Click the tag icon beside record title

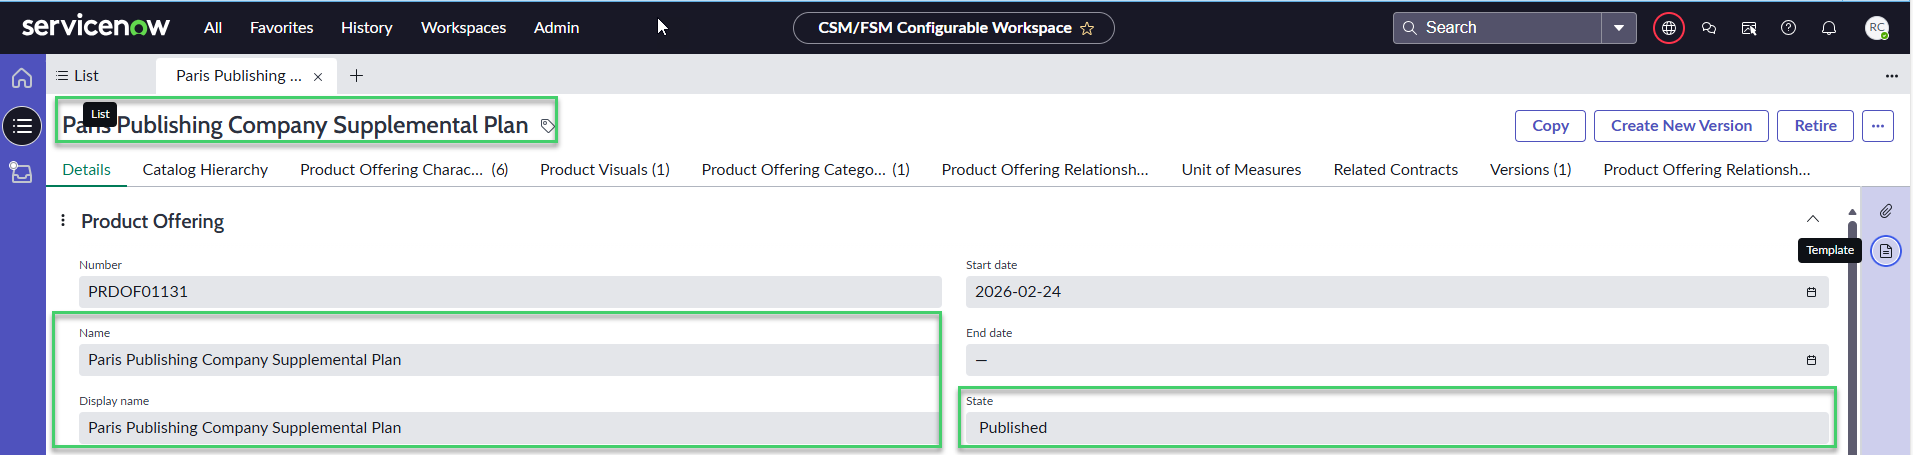coord(547,126)
